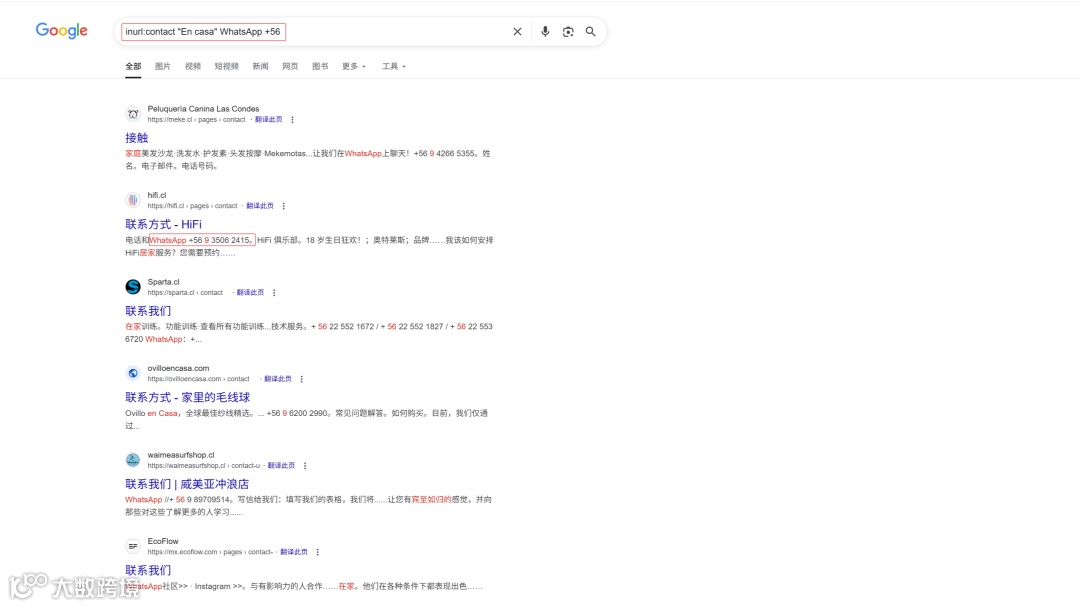Click the waimeasurfshop.cl site name text
Screen dimensions: 1080x607
(x=180, y=455)
